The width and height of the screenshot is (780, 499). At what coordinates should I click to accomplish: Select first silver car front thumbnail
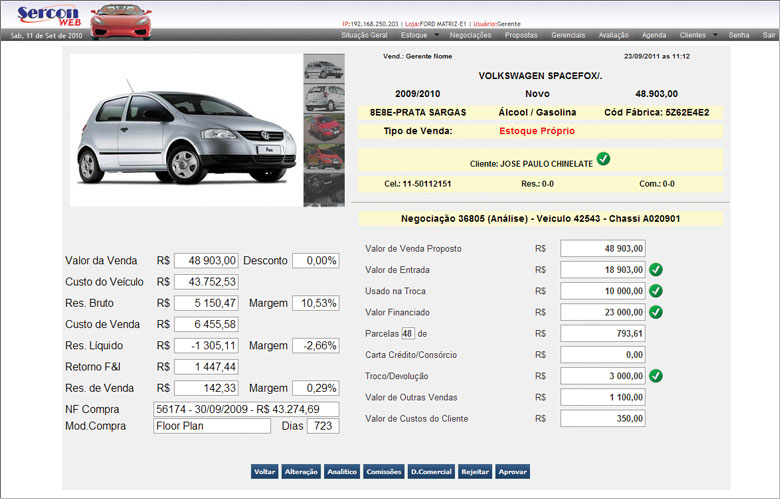tap(324, 69)
